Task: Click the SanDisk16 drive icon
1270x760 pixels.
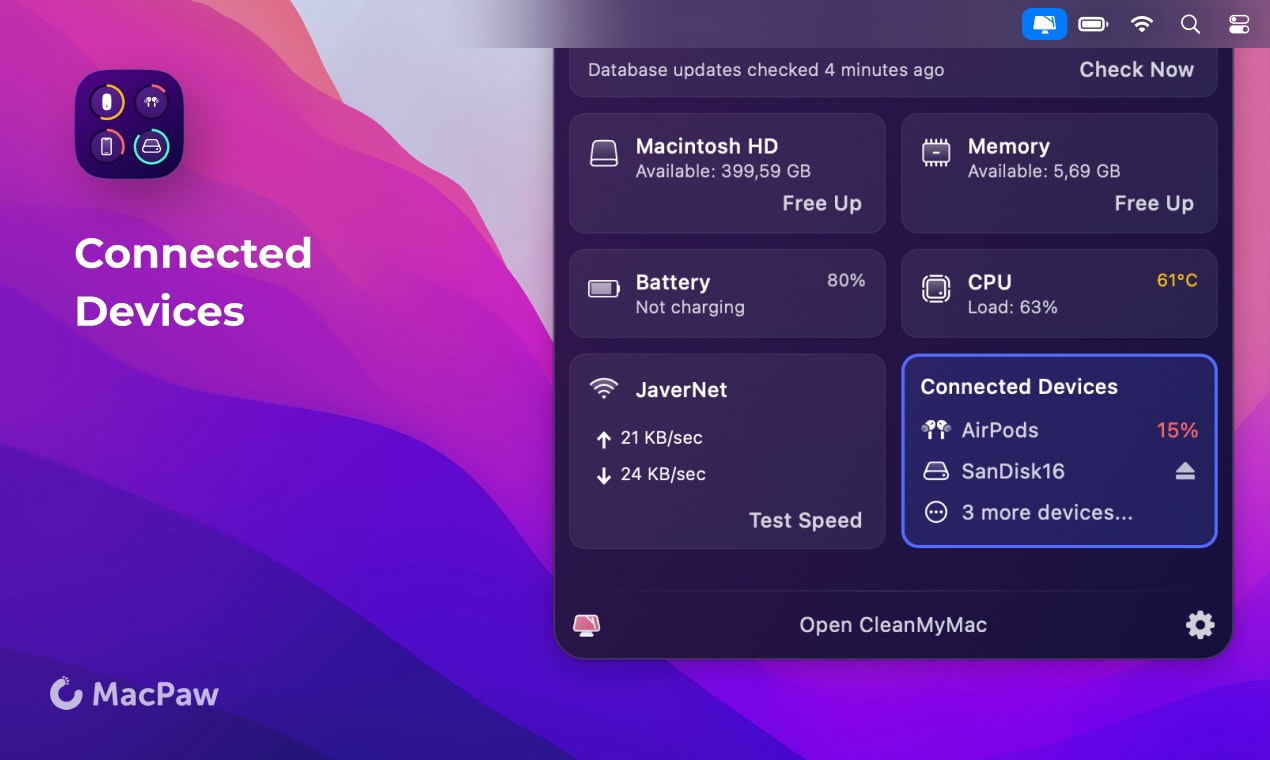Action: [936, 471]
